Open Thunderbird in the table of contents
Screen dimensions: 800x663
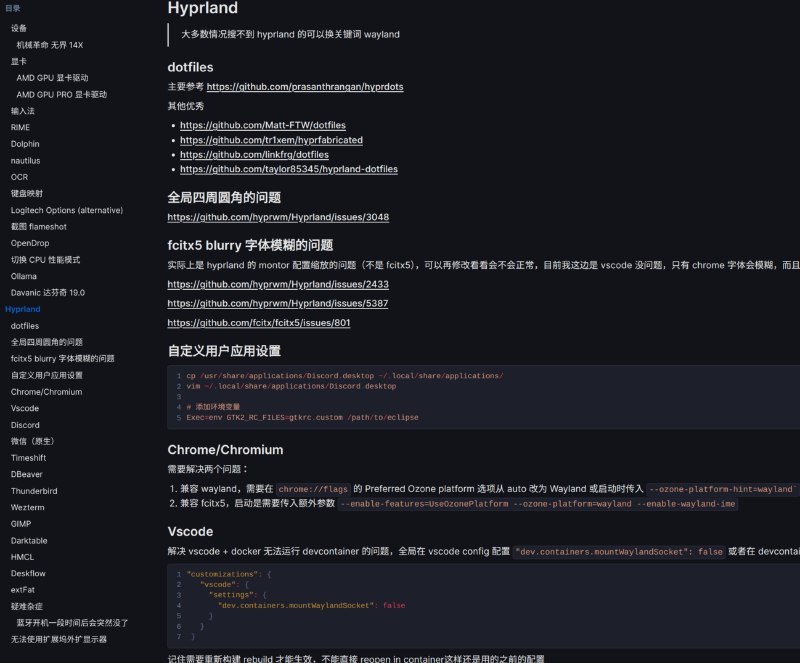click(34, 491)
